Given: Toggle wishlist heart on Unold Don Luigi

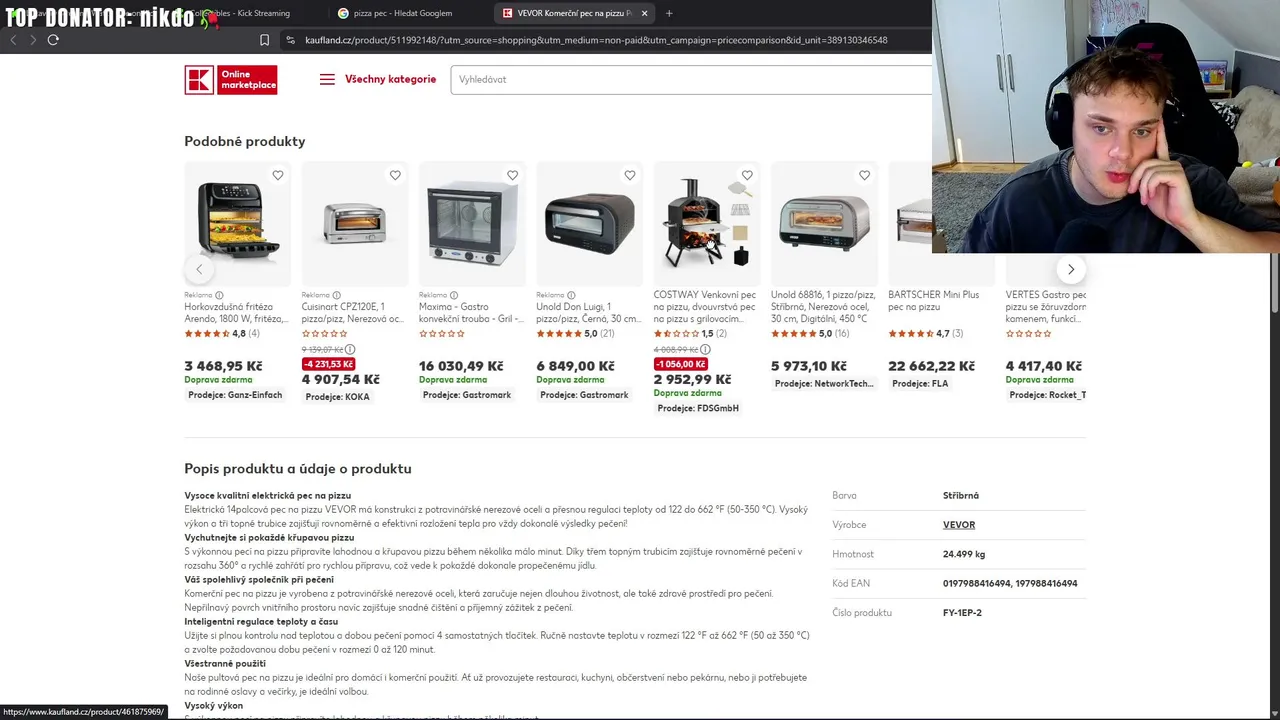Looking at the screenshot, I should click(630, 175).
